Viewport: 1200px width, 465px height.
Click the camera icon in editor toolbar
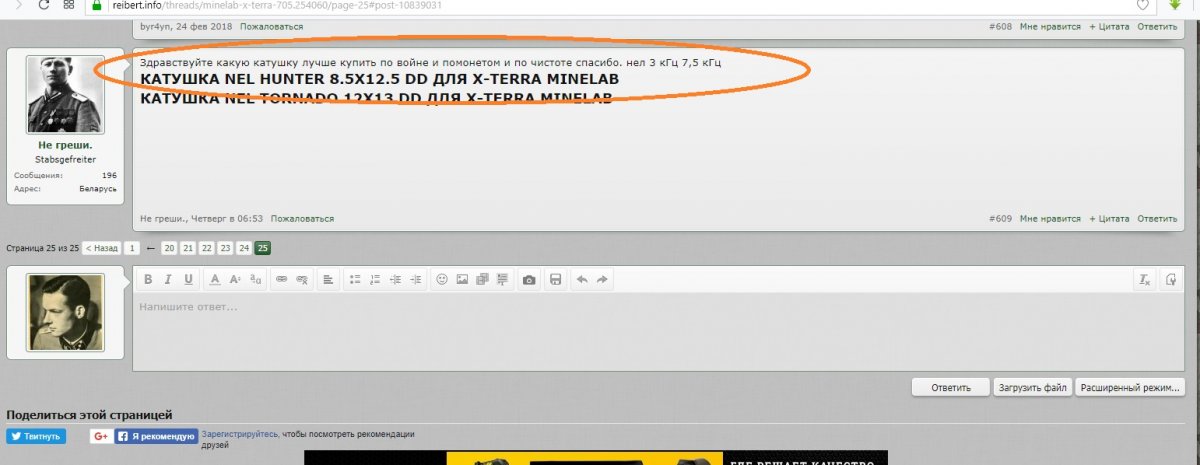529,280
